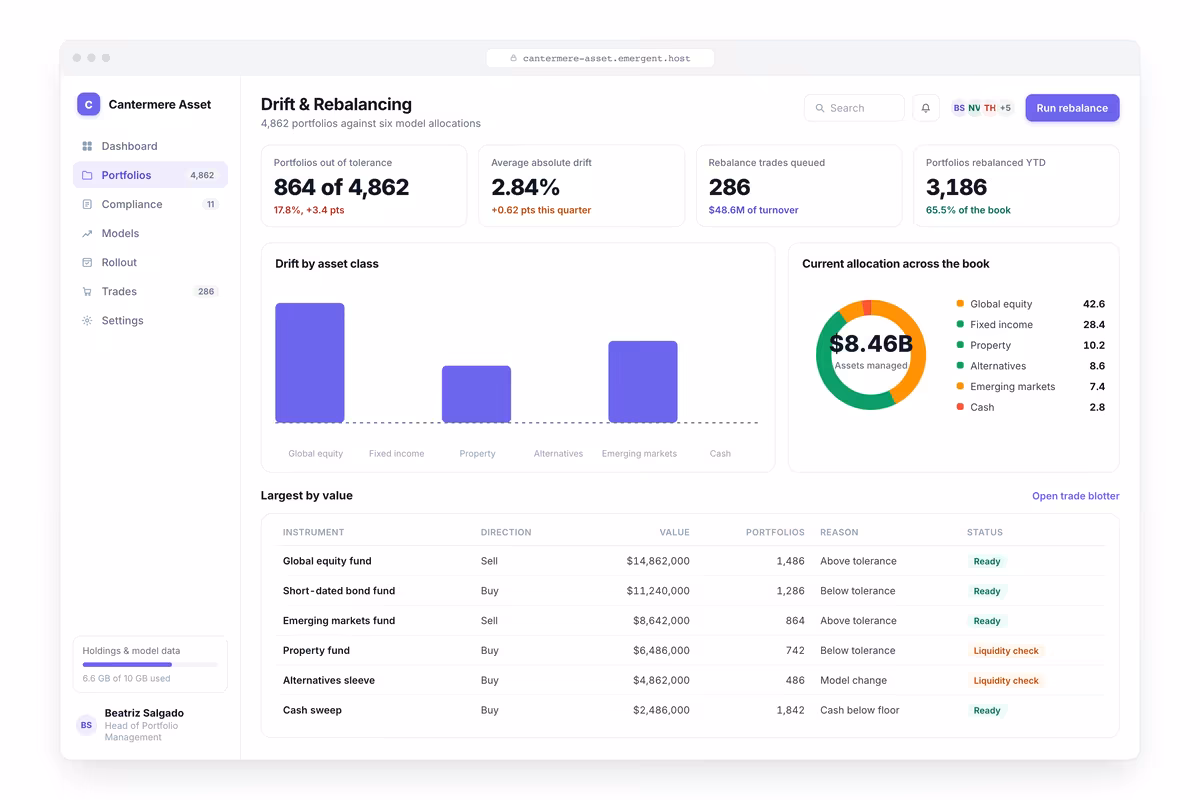The height and width of the screenshot is (800, 1200).
Task: Open the Portfolios out of tolerance card
Action: tap(364, 186)
